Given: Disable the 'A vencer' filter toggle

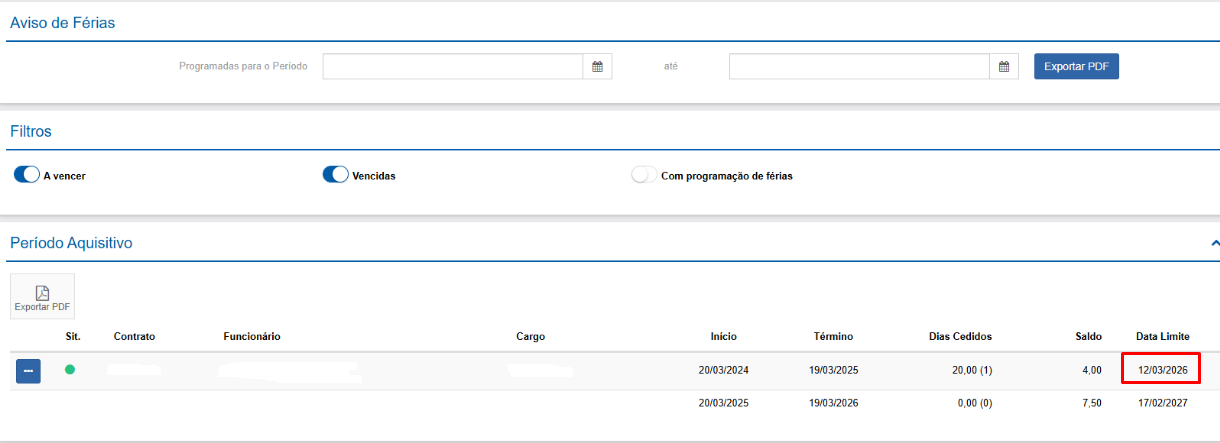Looking at the screenshot, I should coord(27,175).
